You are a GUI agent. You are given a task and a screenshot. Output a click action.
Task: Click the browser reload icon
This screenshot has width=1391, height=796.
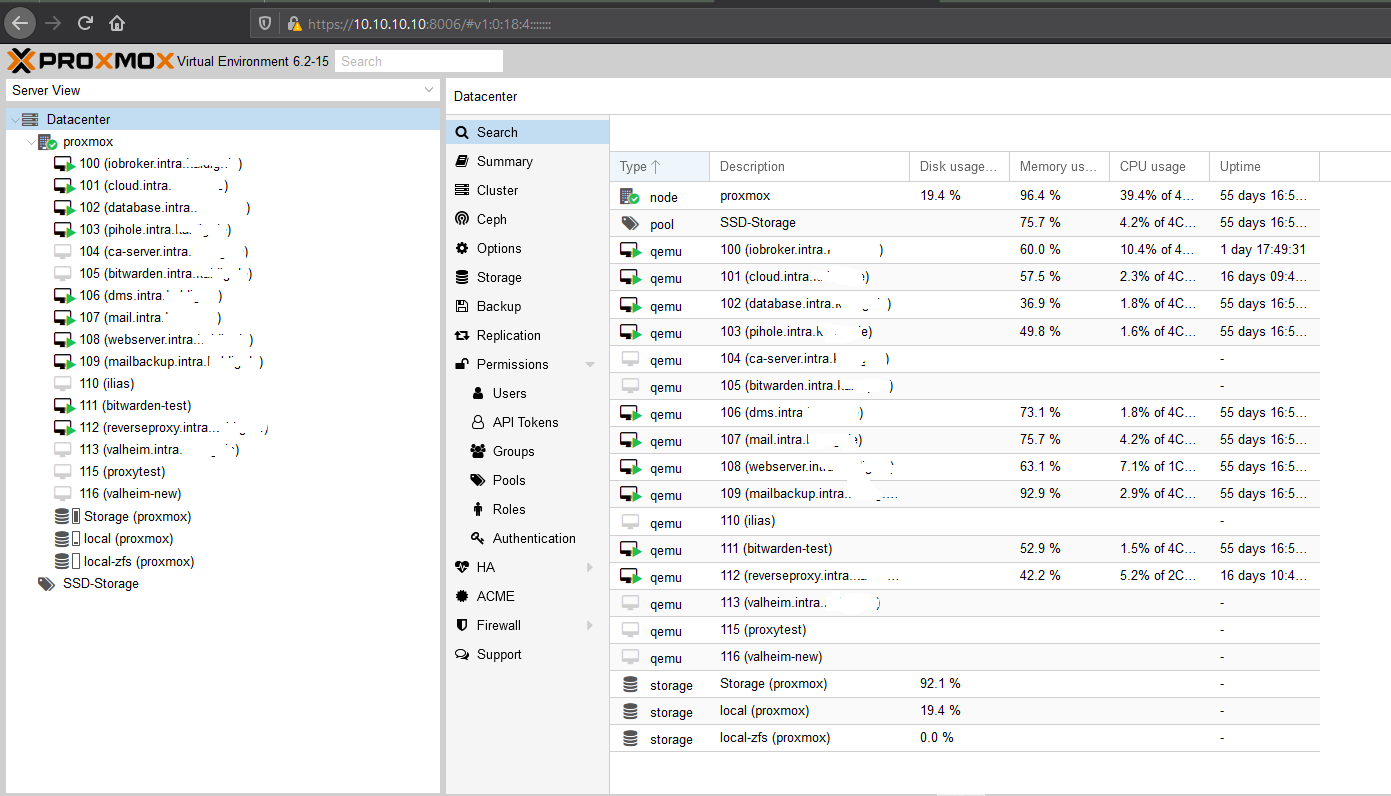[85, 23]
